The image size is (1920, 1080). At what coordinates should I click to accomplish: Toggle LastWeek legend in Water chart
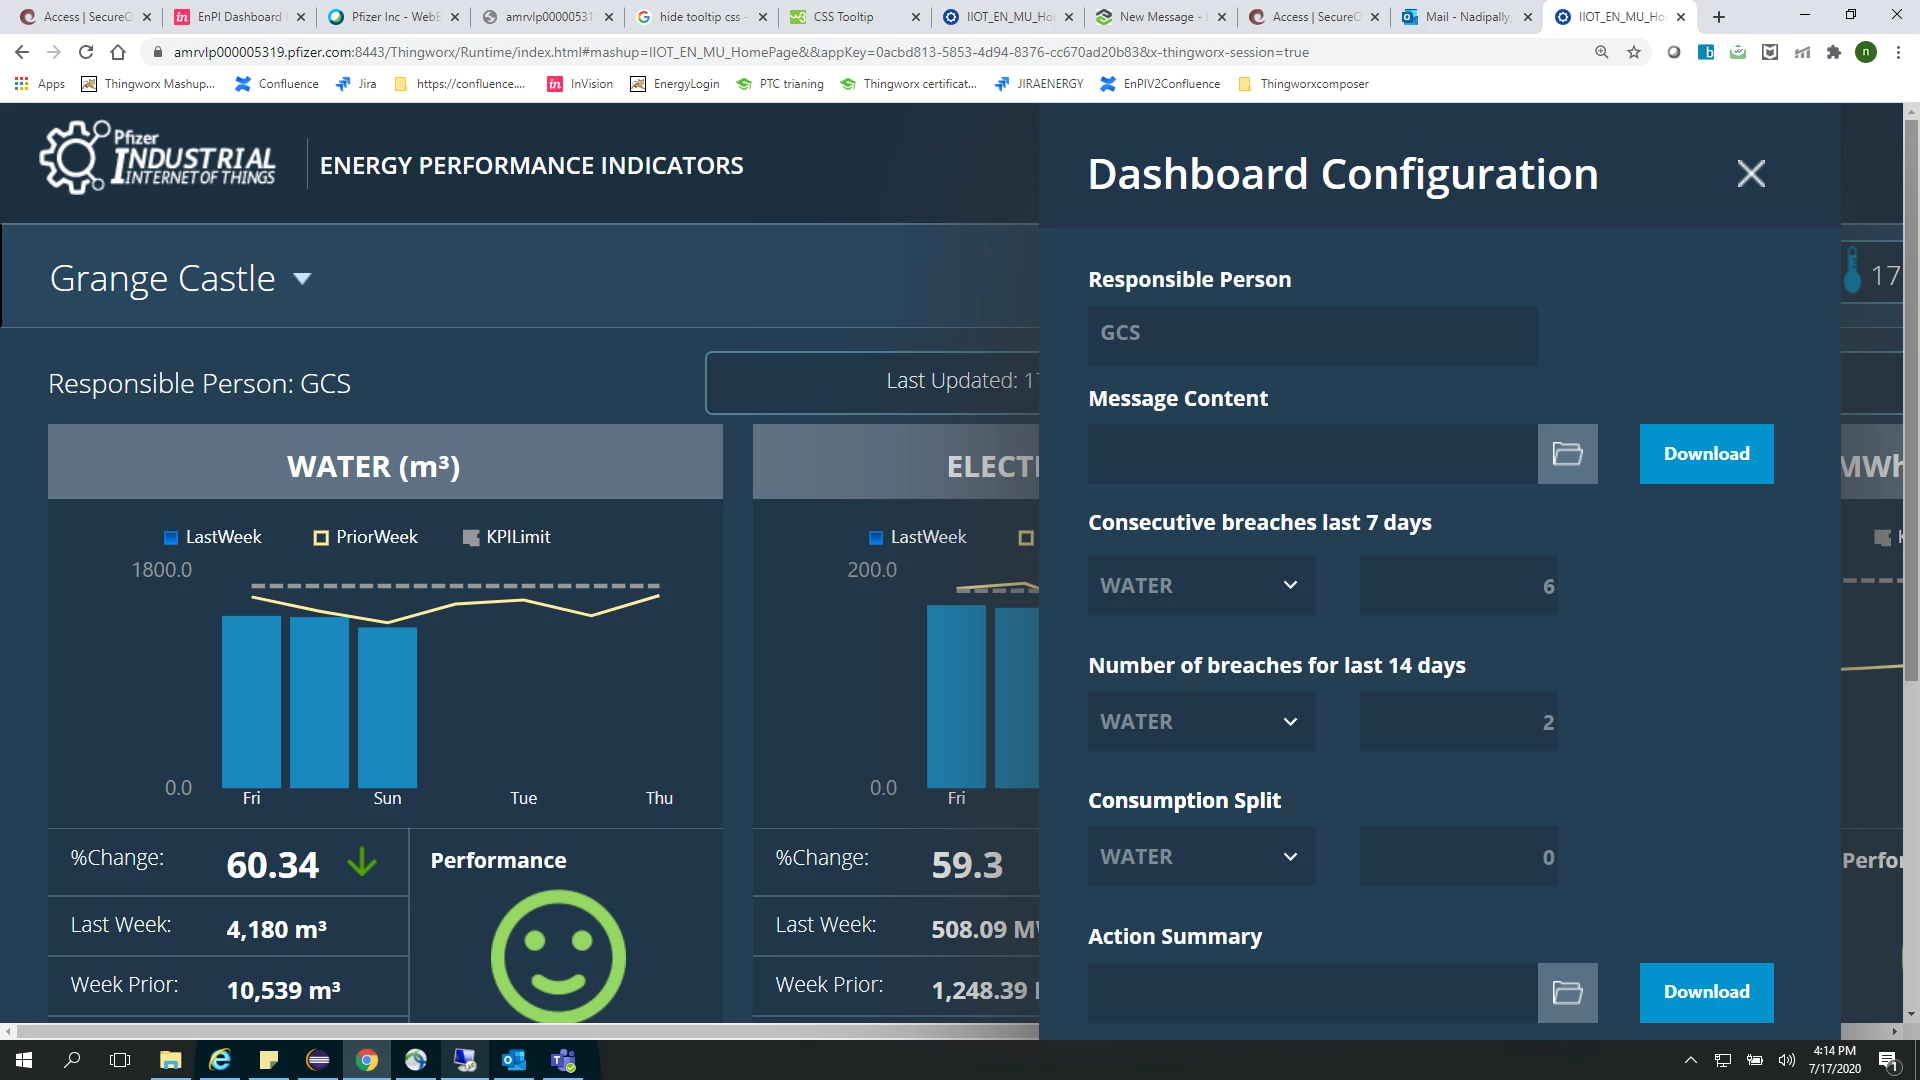point(212,537)
